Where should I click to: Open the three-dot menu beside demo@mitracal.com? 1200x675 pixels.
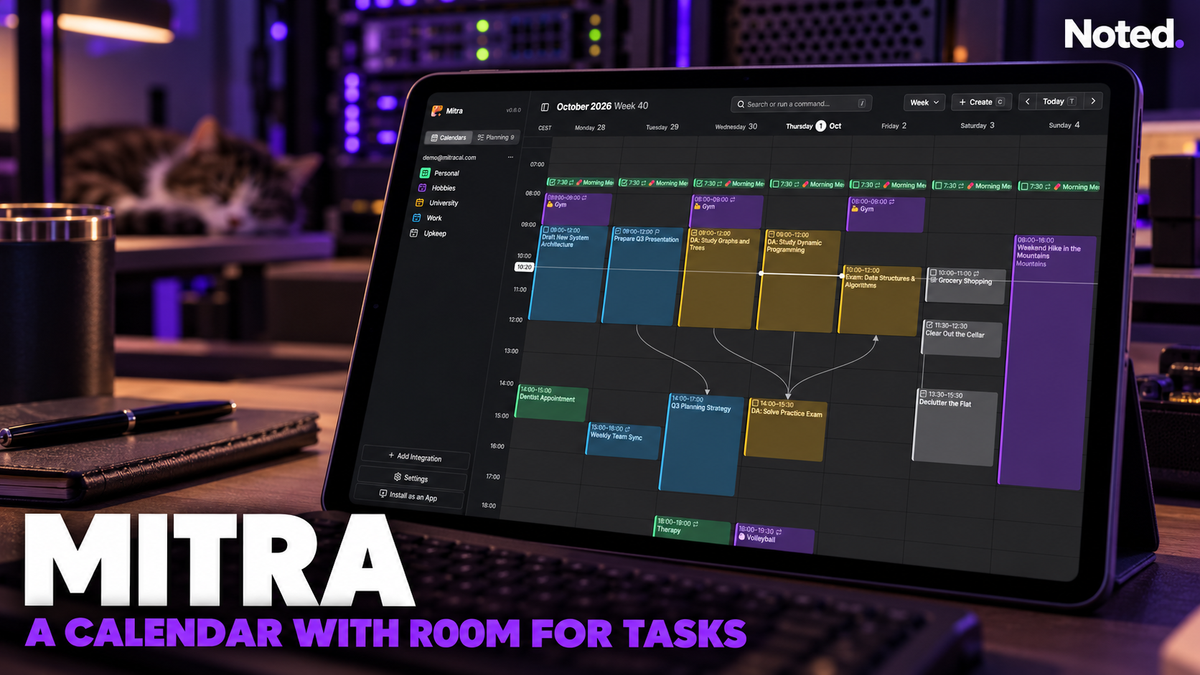[x=510, y=157]
